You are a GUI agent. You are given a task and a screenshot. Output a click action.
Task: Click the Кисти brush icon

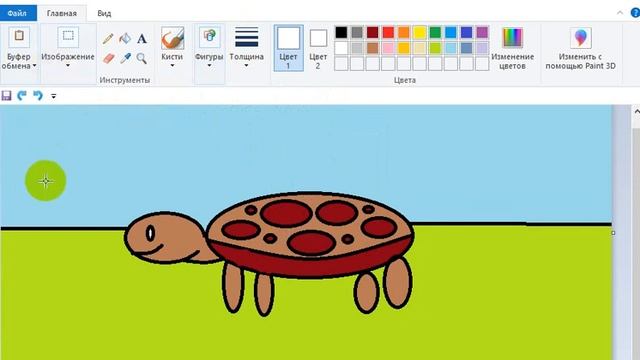[x=172, y=38]
